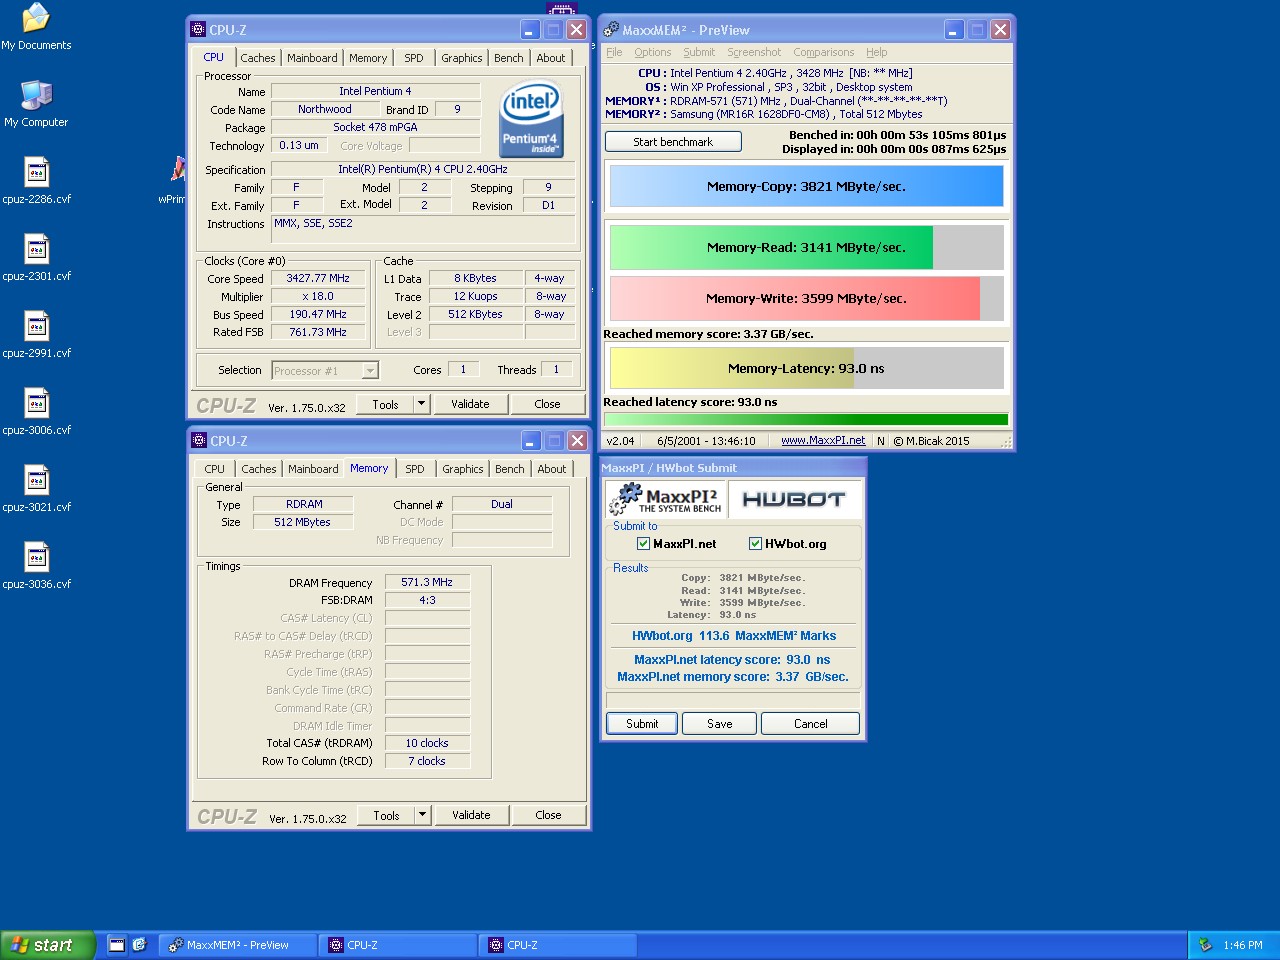Open Bench tab in top CPU-Z

(x=509, y=58)
